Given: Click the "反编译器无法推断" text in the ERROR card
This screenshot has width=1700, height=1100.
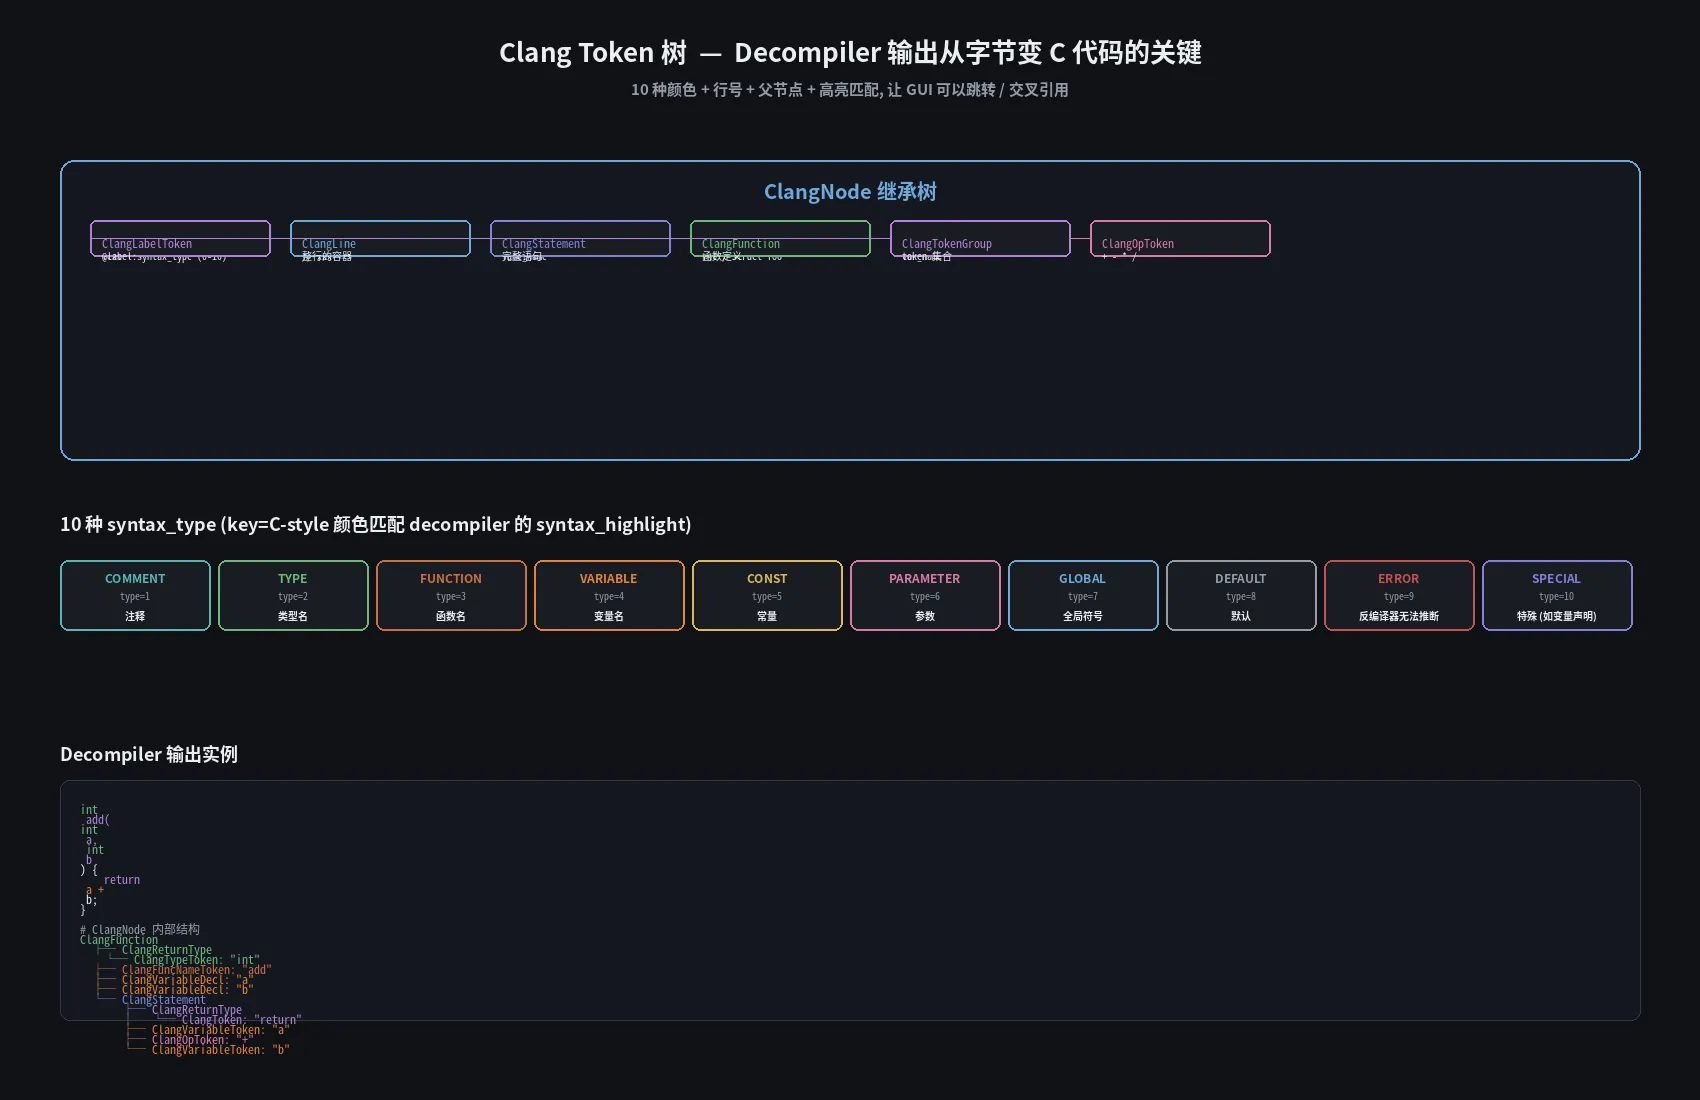Looking at the screenshot, I should click(x=1399, y=616).
